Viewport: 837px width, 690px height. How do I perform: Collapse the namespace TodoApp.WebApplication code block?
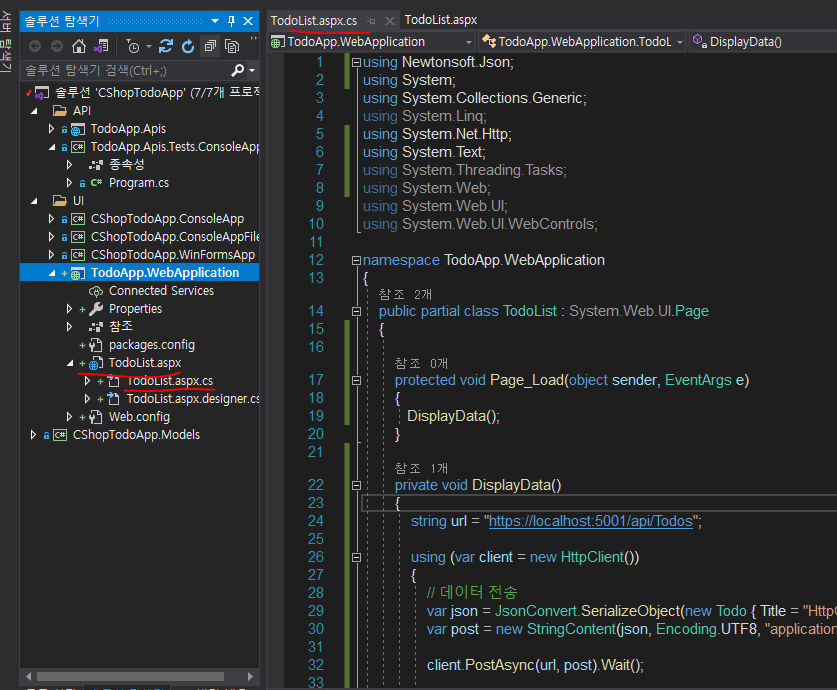pyautogui.click(x=355, y=260)
